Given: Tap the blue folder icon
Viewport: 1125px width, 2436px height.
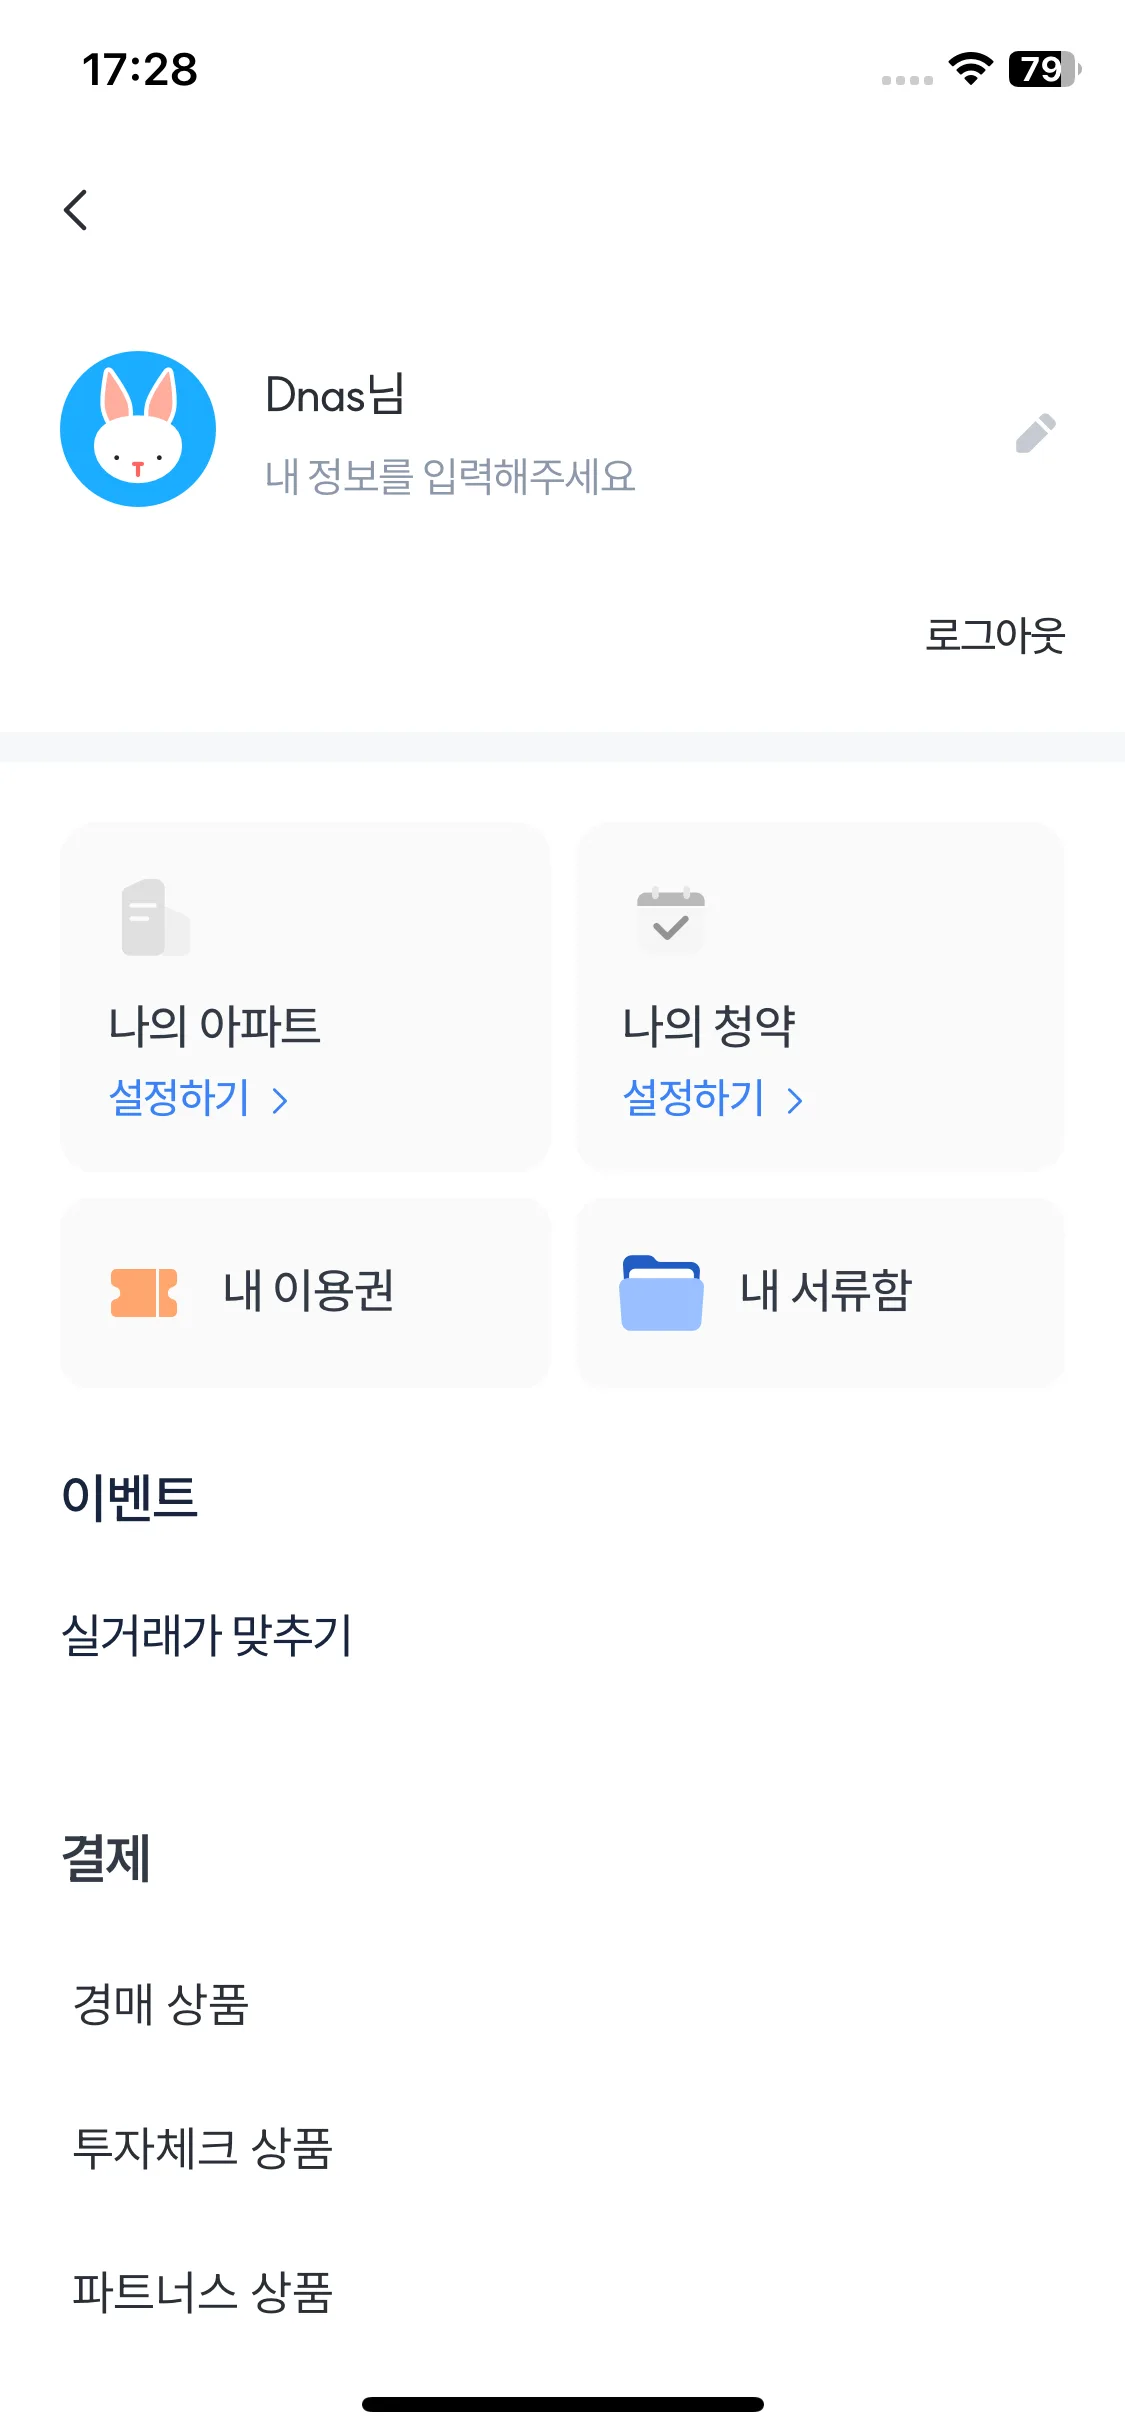Looking at the screenshot, I should [x=661, y=1292].
